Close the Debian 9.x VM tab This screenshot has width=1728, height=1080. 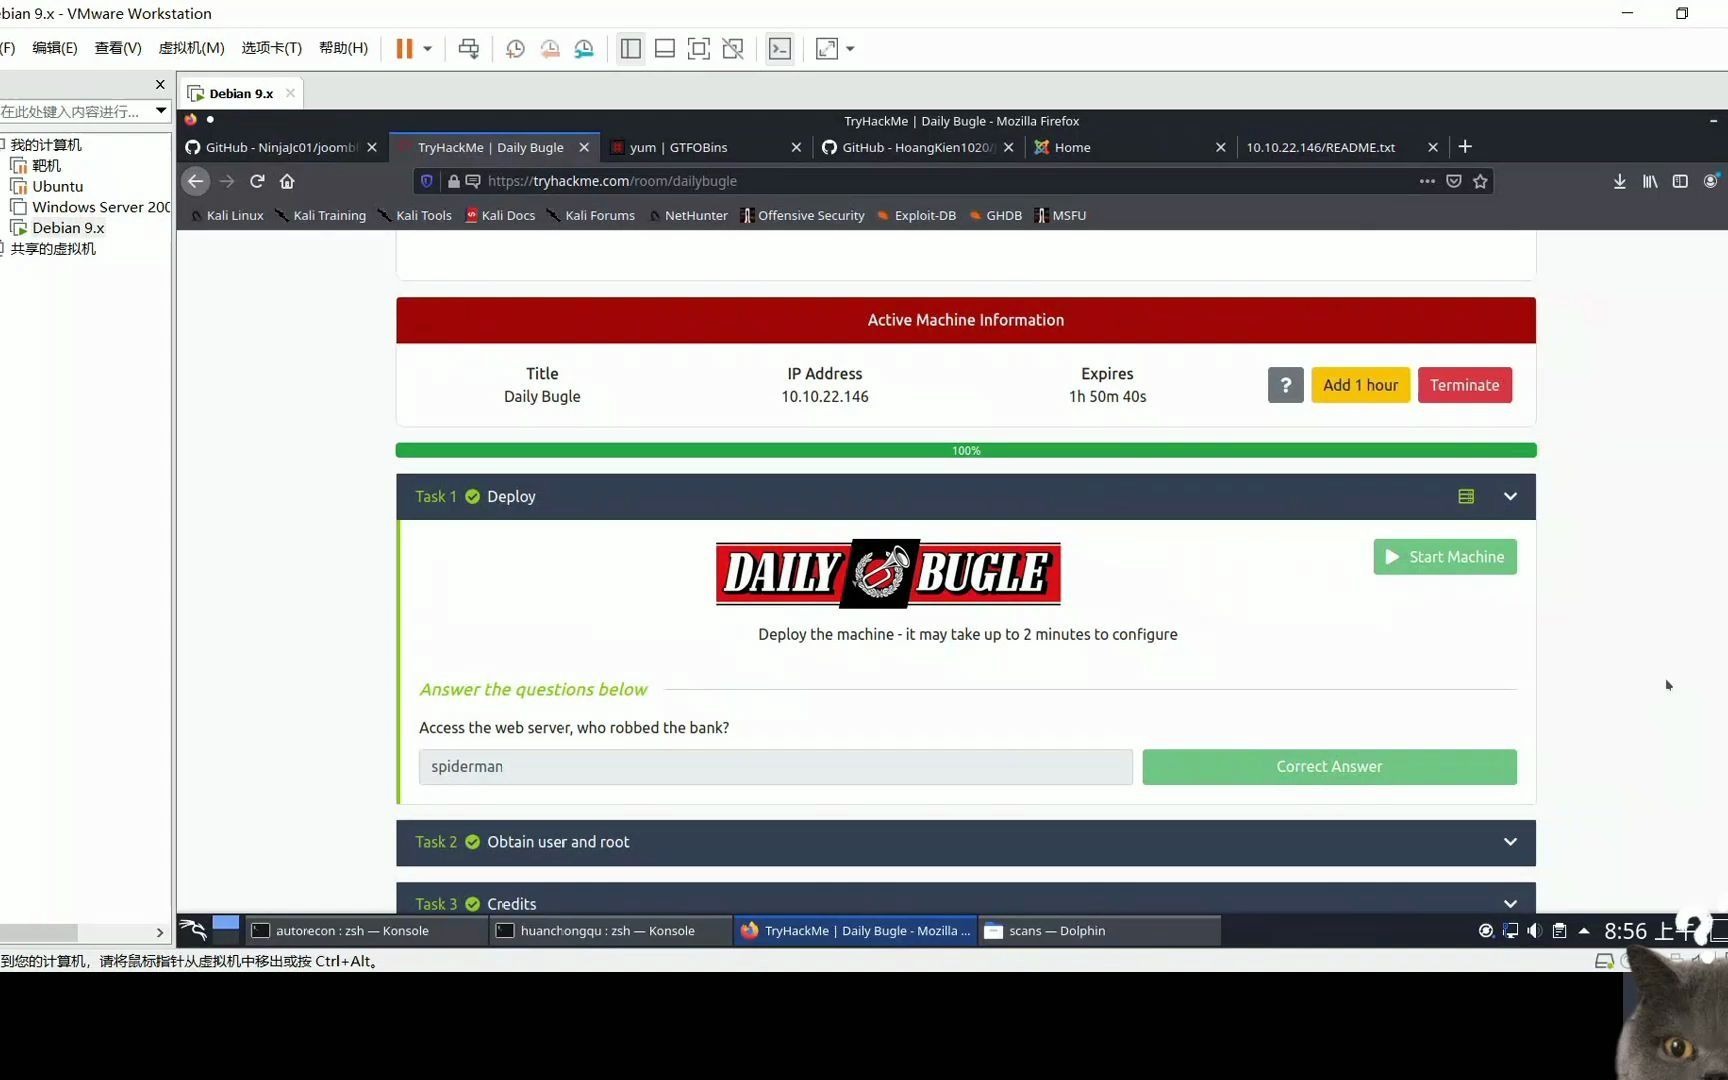(x=290, y=93)
